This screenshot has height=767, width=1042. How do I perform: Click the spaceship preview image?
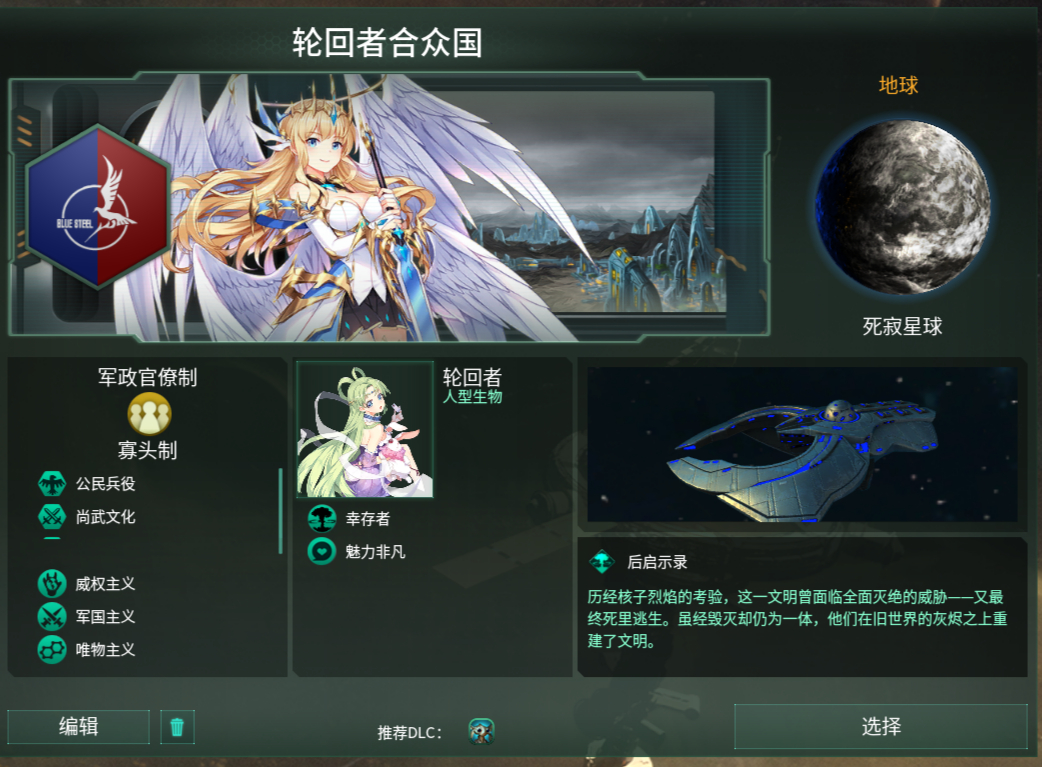coord(802,444)
